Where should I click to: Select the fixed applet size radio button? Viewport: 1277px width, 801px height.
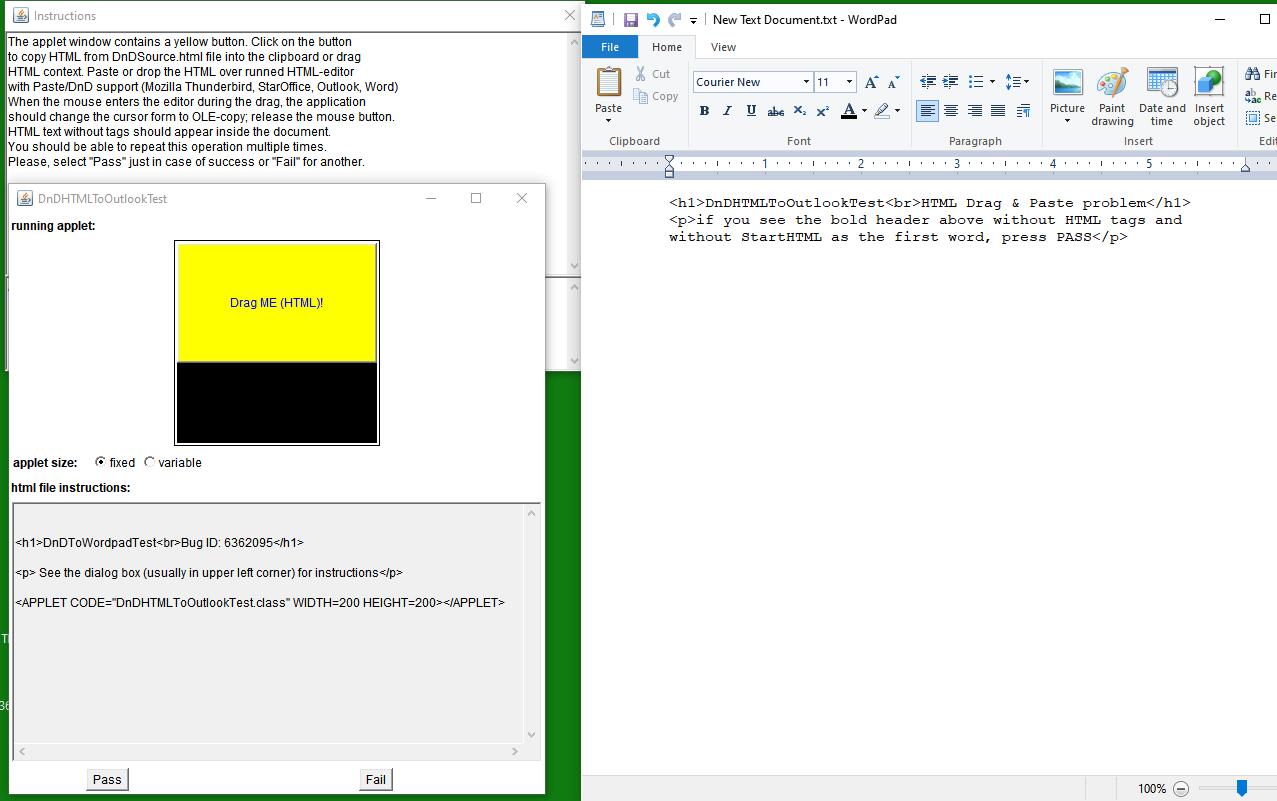(x=101, y=462)
